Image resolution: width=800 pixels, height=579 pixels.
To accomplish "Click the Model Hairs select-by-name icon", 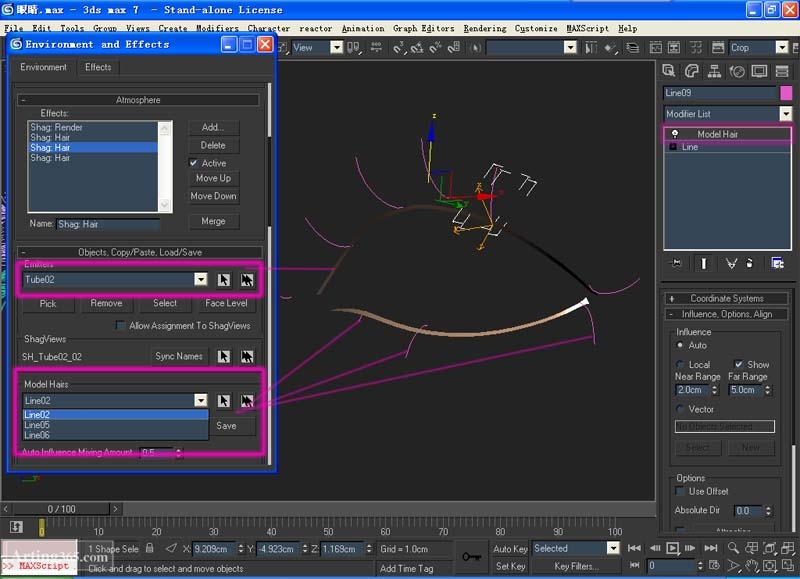I will click(x=247, y=400).
